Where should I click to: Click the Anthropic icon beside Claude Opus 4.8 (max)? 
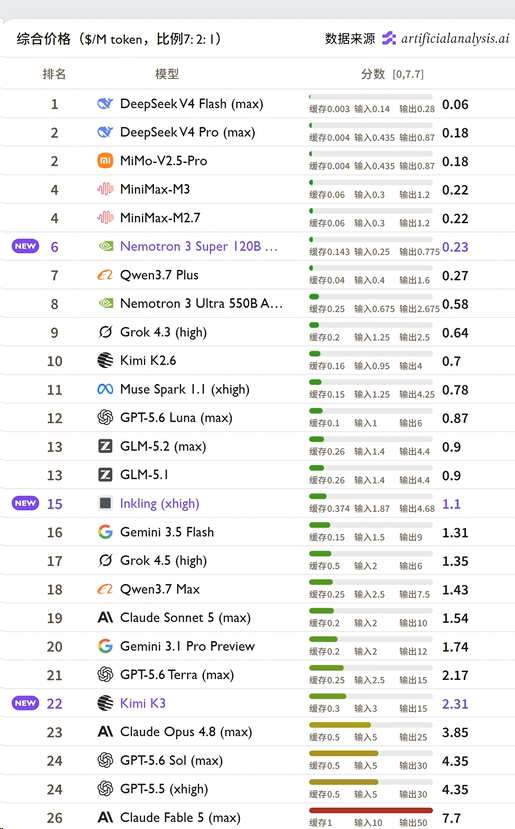pyautogui.click(x=105, y=732)
